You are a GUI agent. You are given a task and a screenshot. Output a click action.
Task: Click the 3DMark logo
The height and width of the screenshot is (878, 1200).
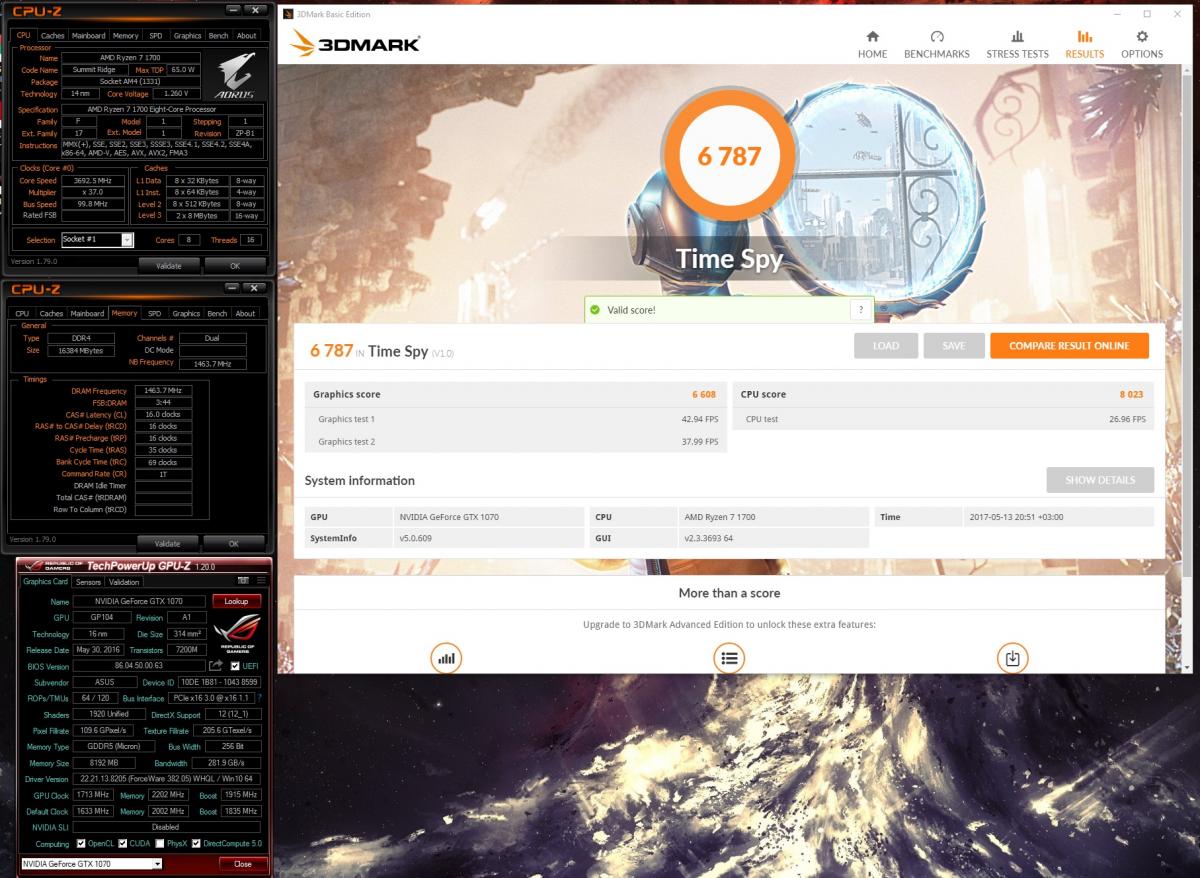click(355, 43)
